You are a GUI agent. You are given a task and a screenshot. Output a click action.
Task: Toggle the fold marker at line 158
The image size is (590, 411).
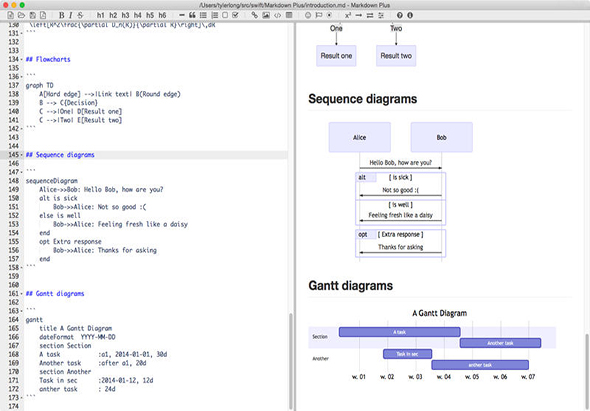coord(21,268)
